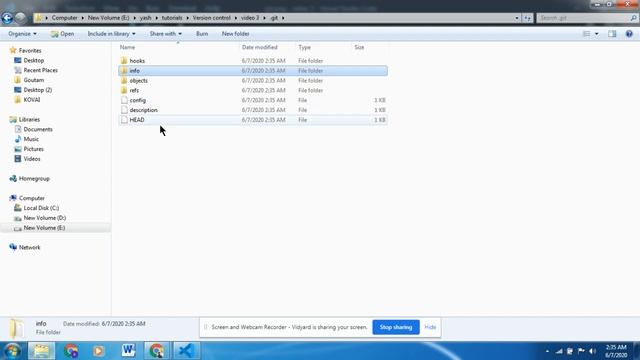
Task: Select Network in the navigation pane
Action: pos(29,247)
